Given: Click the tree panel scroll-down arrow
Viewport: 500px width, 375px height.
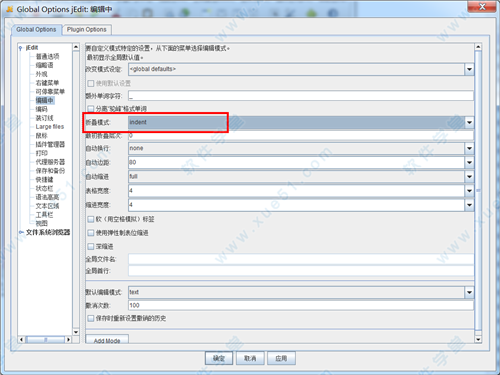Looking at the screenshot, I should pyautogui.click(x=76, y=332).
